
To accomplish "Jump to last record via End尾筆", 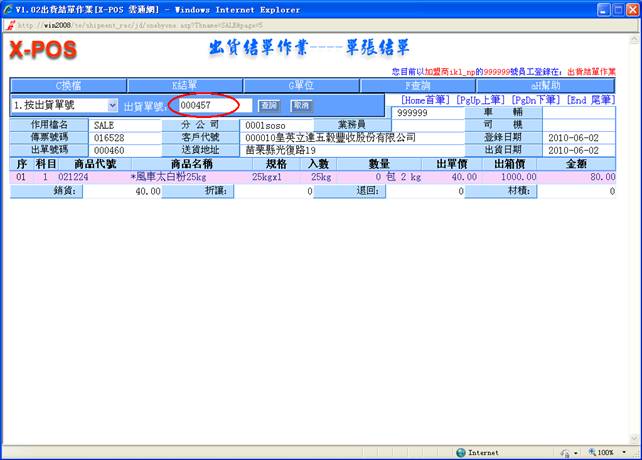I will [x=590, y=100].
